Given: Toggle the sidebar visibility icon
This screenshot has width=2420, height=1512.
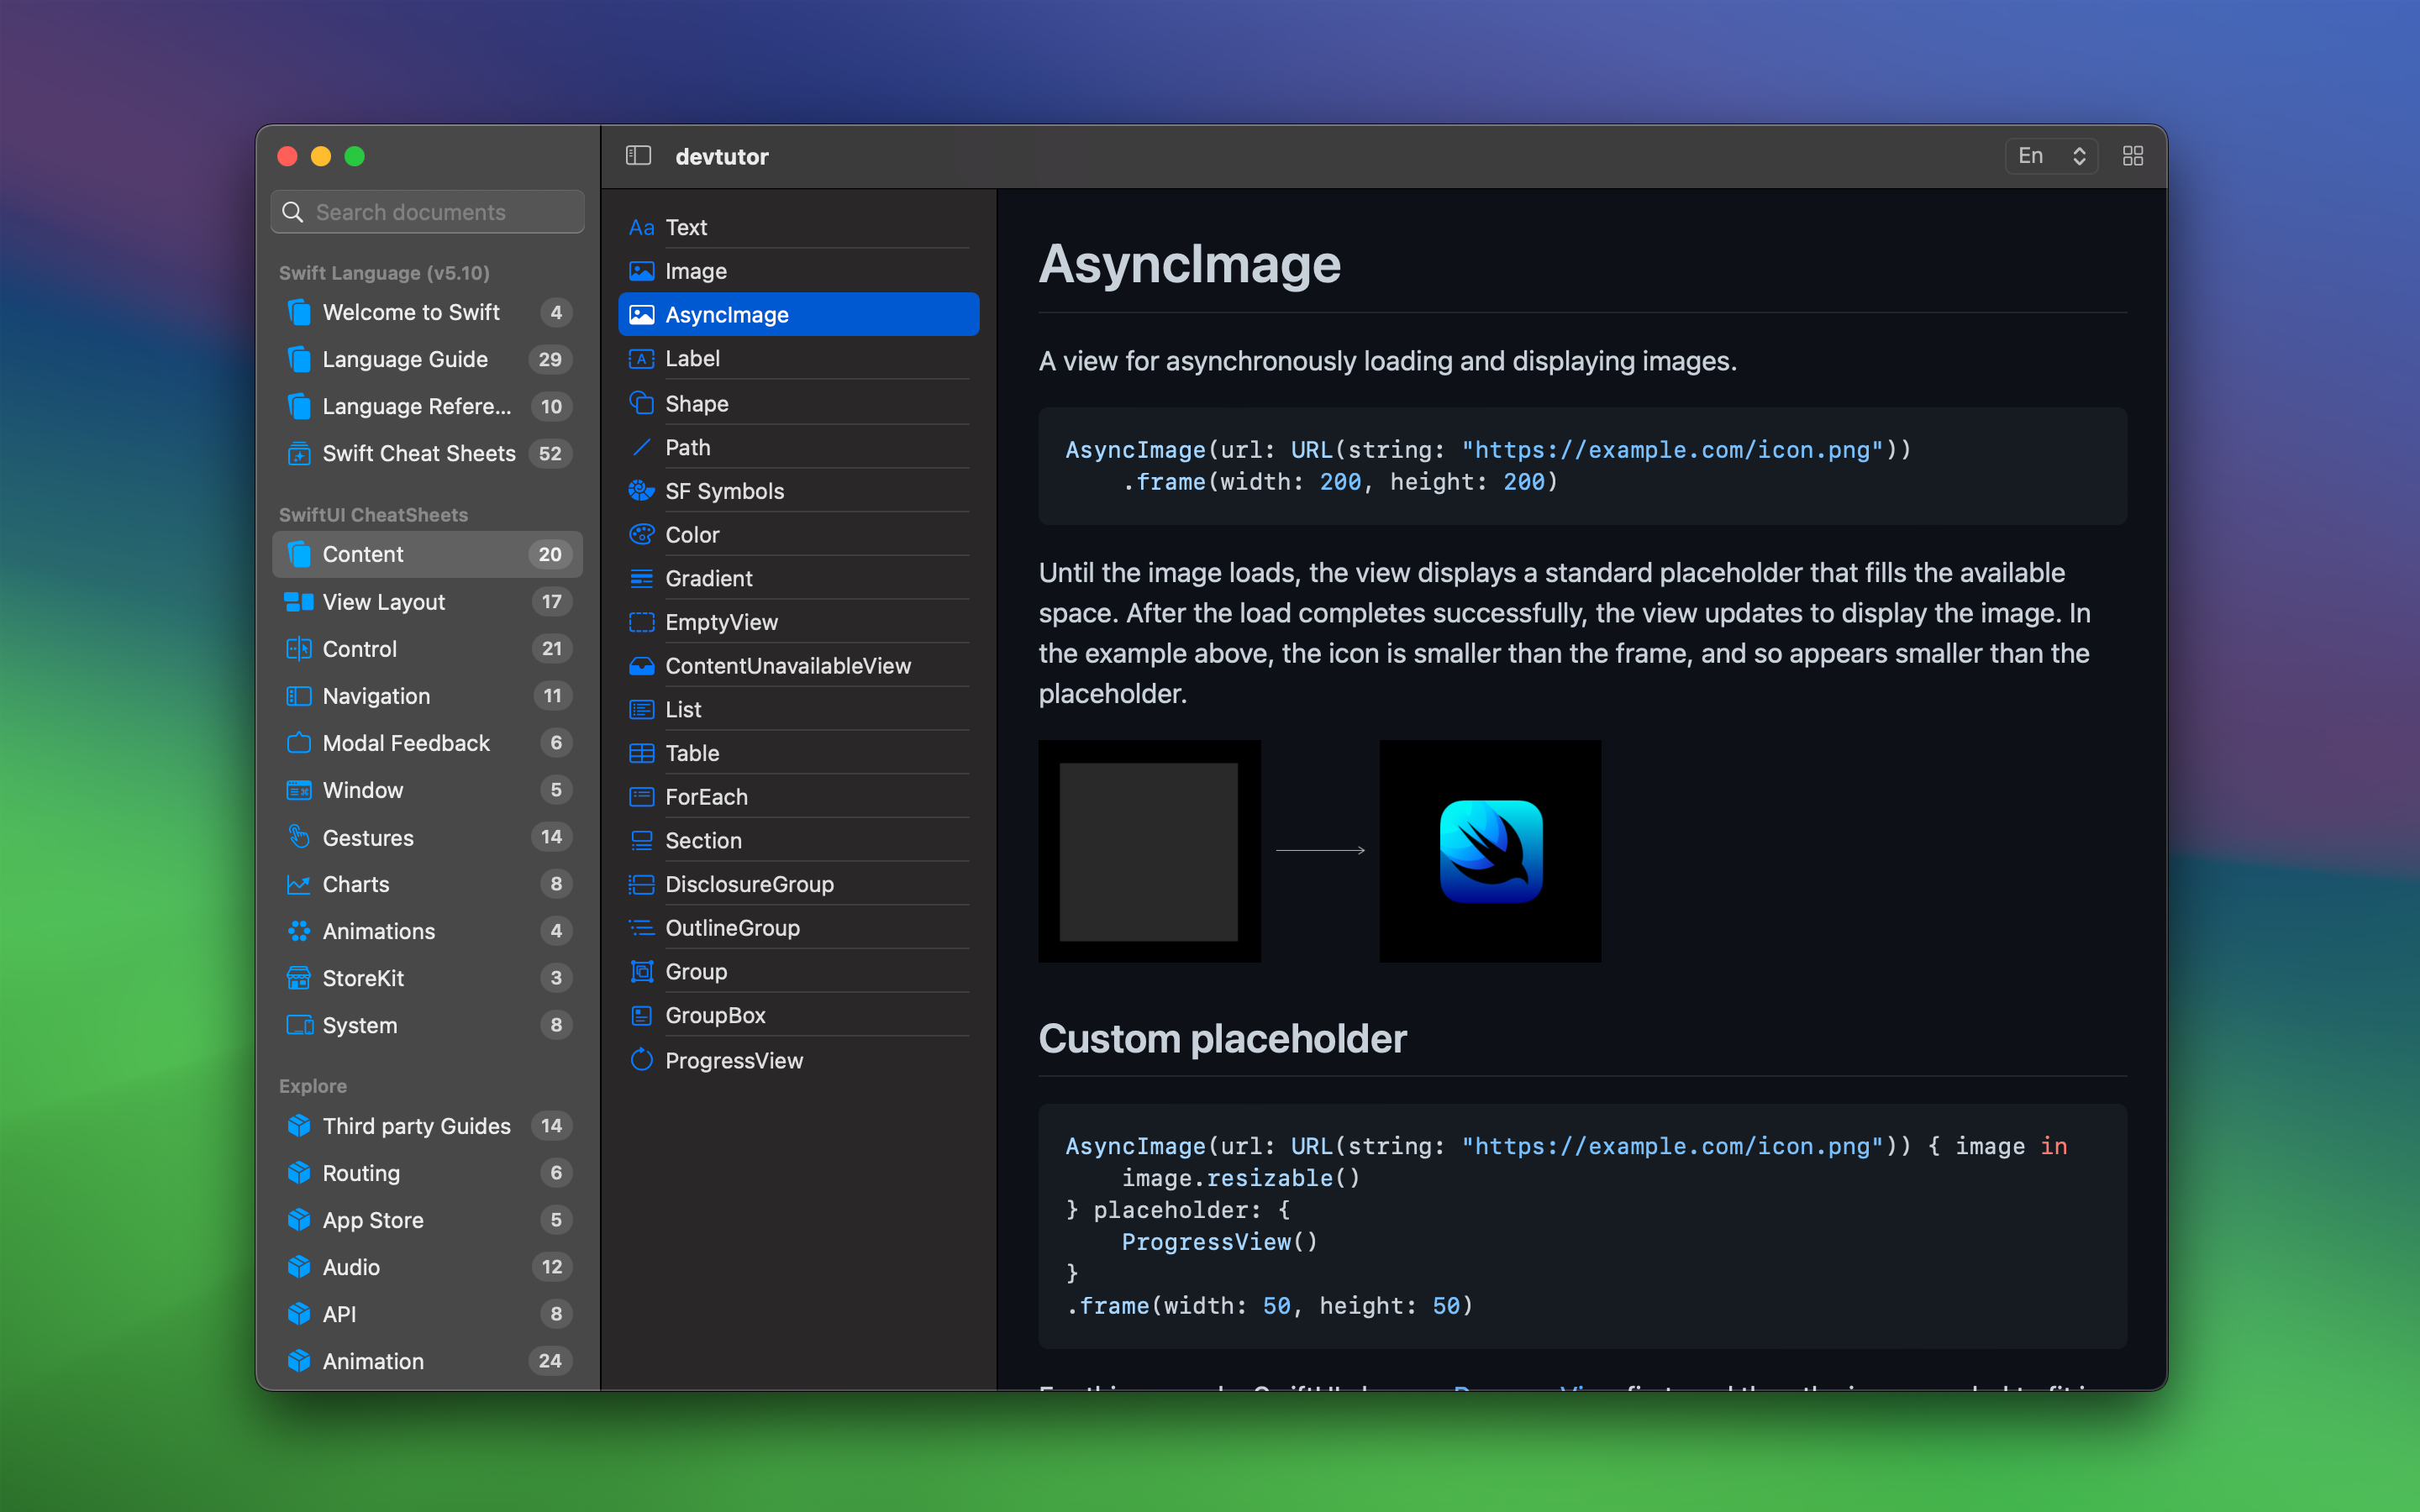Looking at the screenshot, I should pyautogui.click(x=638, y=156).
